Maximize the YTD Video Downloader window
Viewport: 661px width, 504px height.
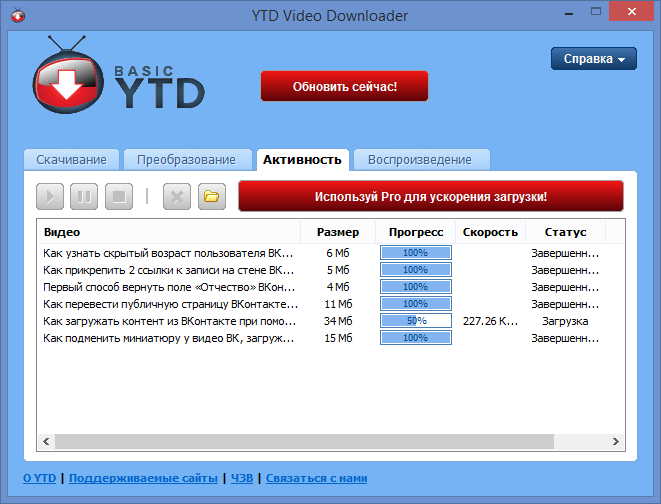596,12
